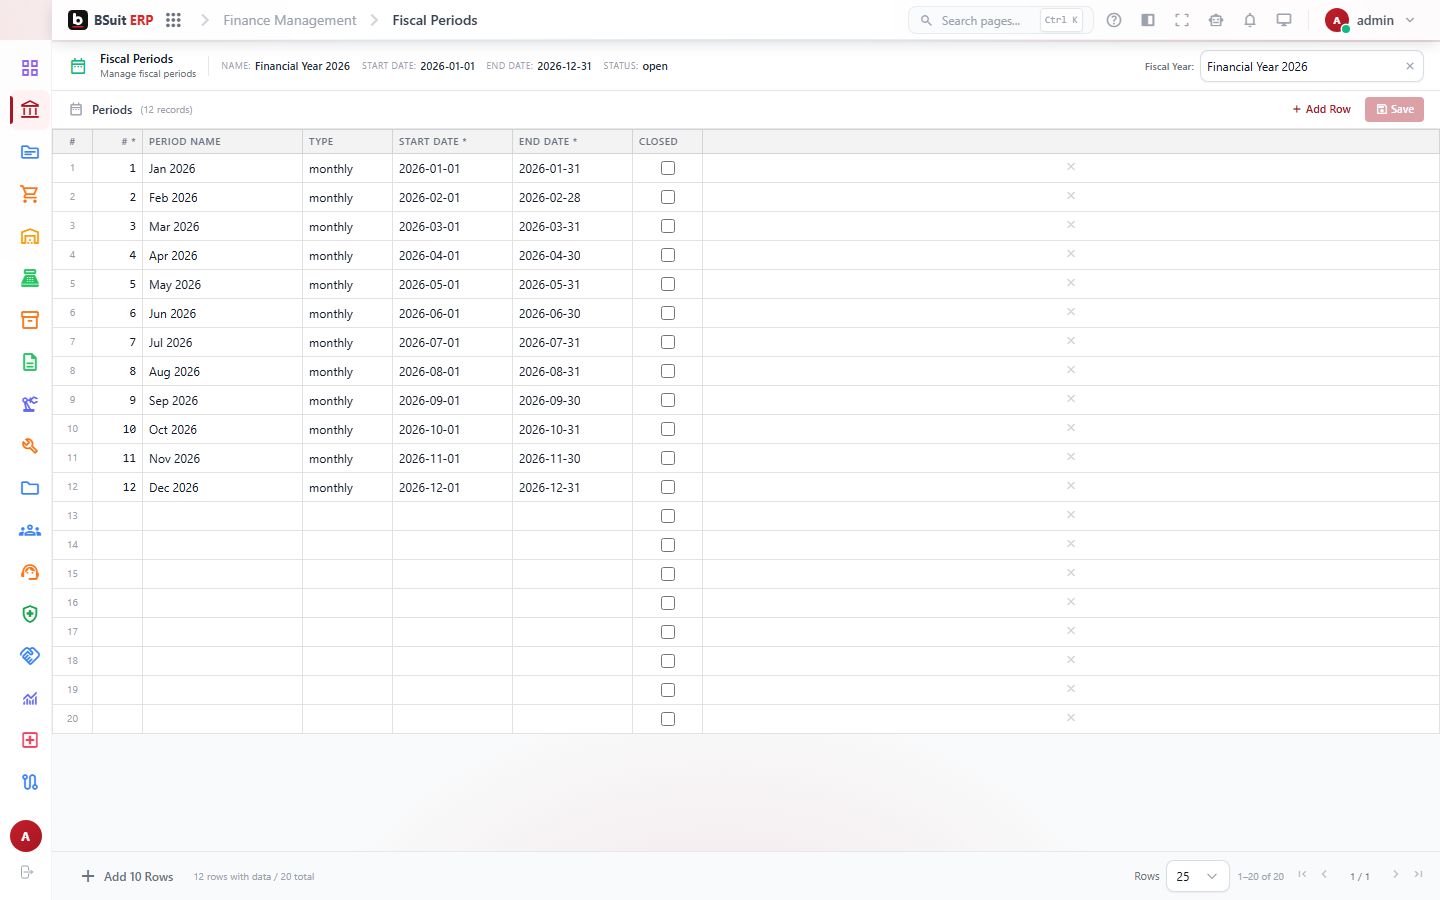Open the people group HR module
Image resolution: width=1440 pixels, height=900 pixels.
click(x=30, y=530)
